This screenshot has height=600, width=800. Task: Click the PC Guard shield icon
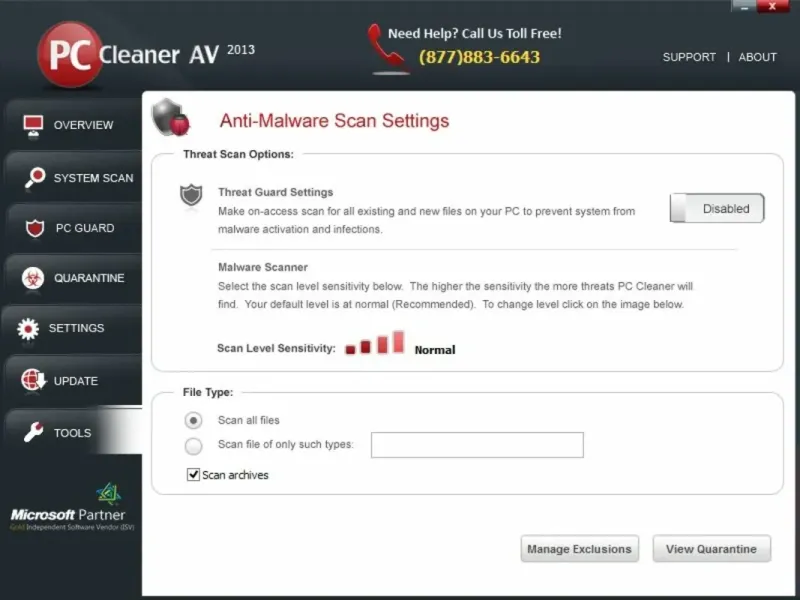[35, 228]
